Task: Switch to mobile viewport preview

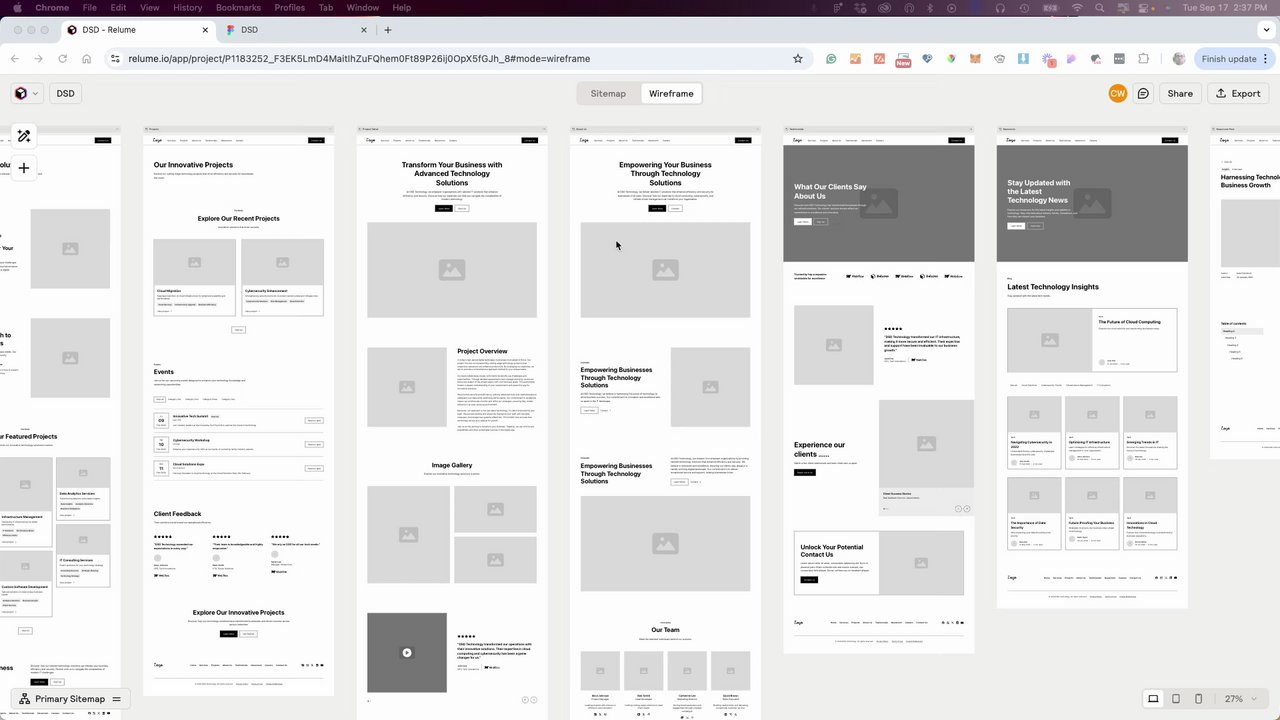Action: pyautogui.click(x=1198, y=698)
